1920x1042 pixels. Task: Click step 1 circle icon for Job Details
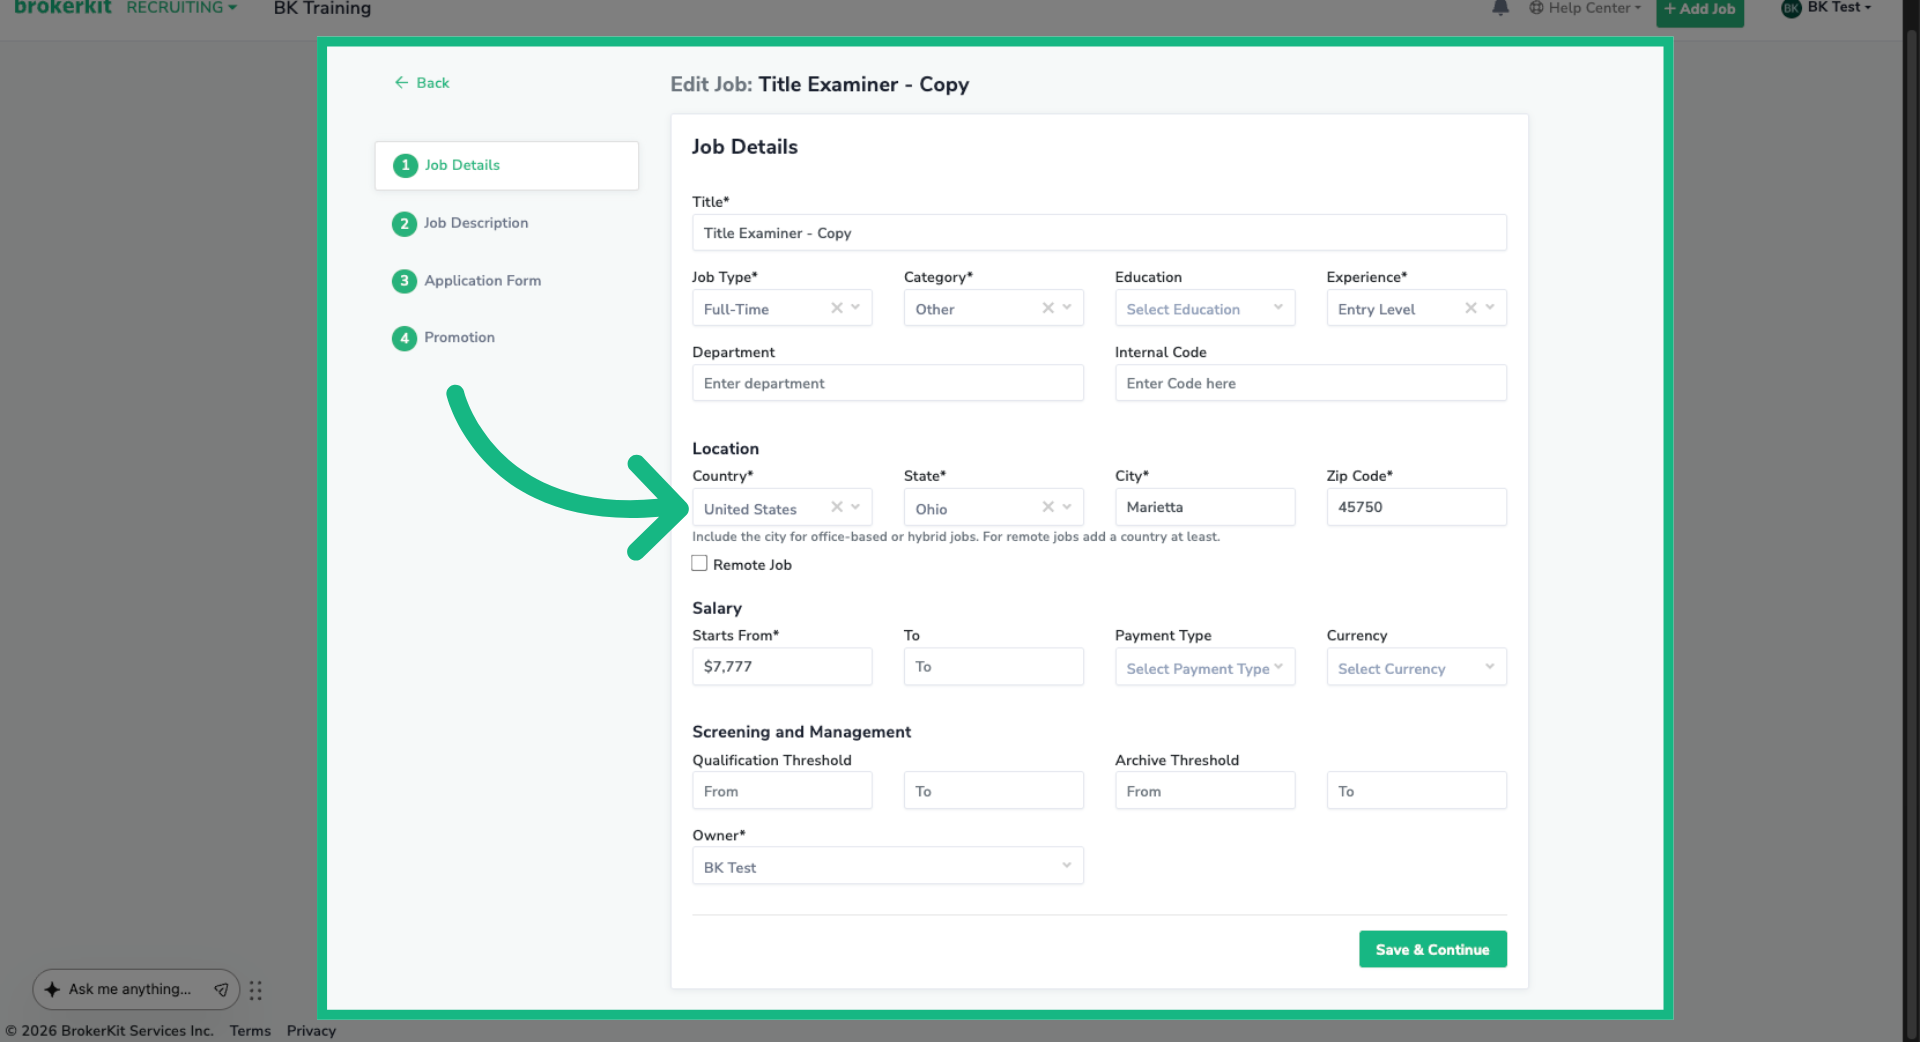pos(405,165)
